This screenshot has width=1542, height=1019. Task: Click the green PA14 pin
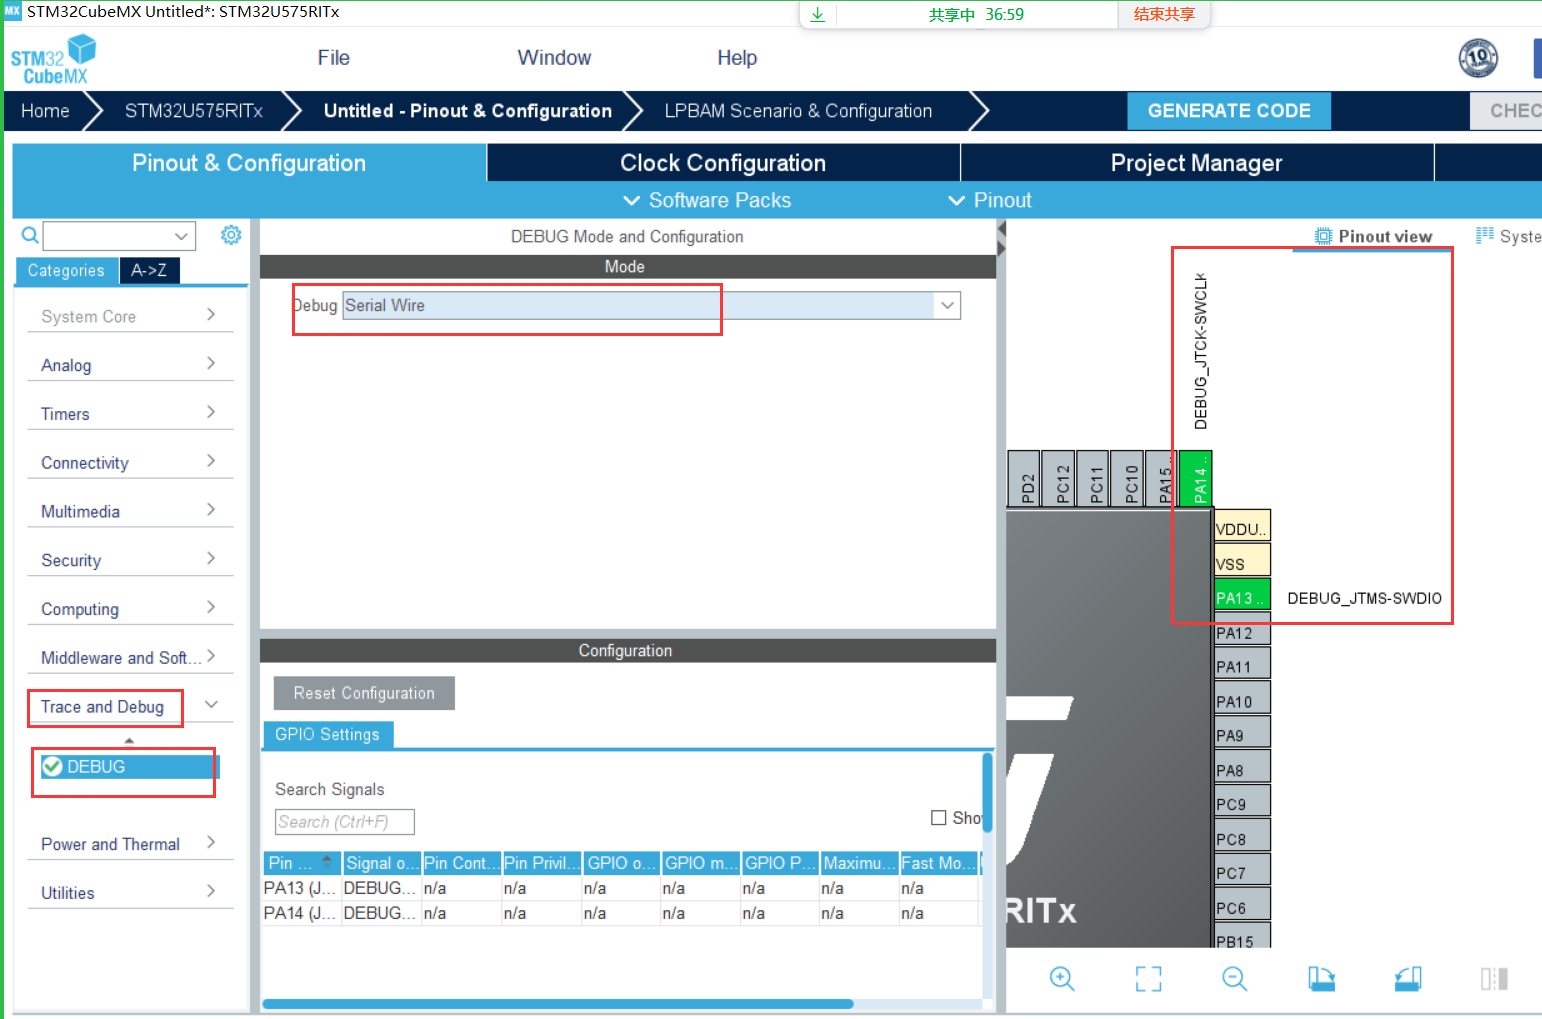pyautogui.click(x=1196, y=479)
